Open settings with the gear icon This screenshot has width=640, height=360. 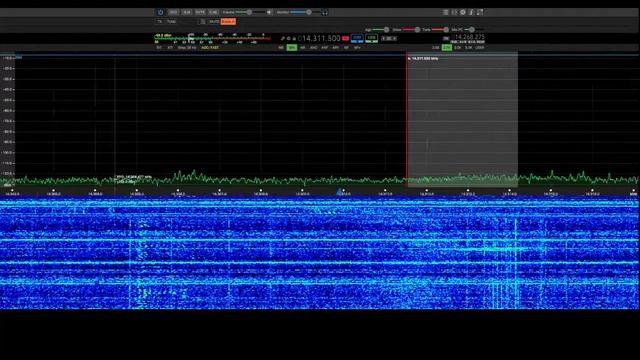[463, 12]
